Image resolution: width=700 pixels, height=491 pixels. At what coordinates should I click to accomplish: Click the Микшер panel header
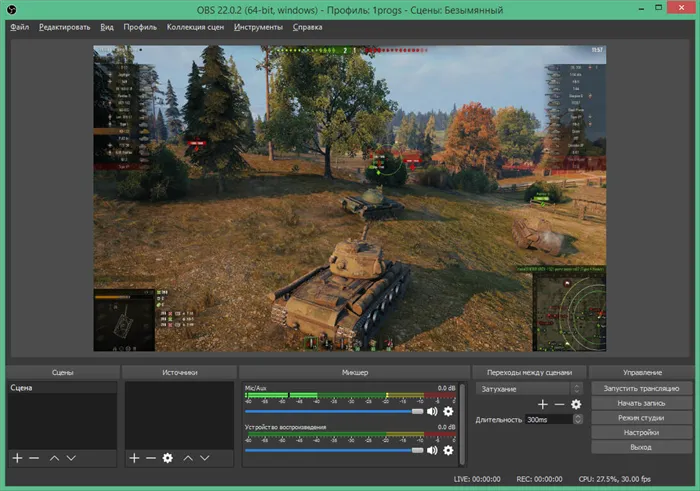tap(355, 372)
